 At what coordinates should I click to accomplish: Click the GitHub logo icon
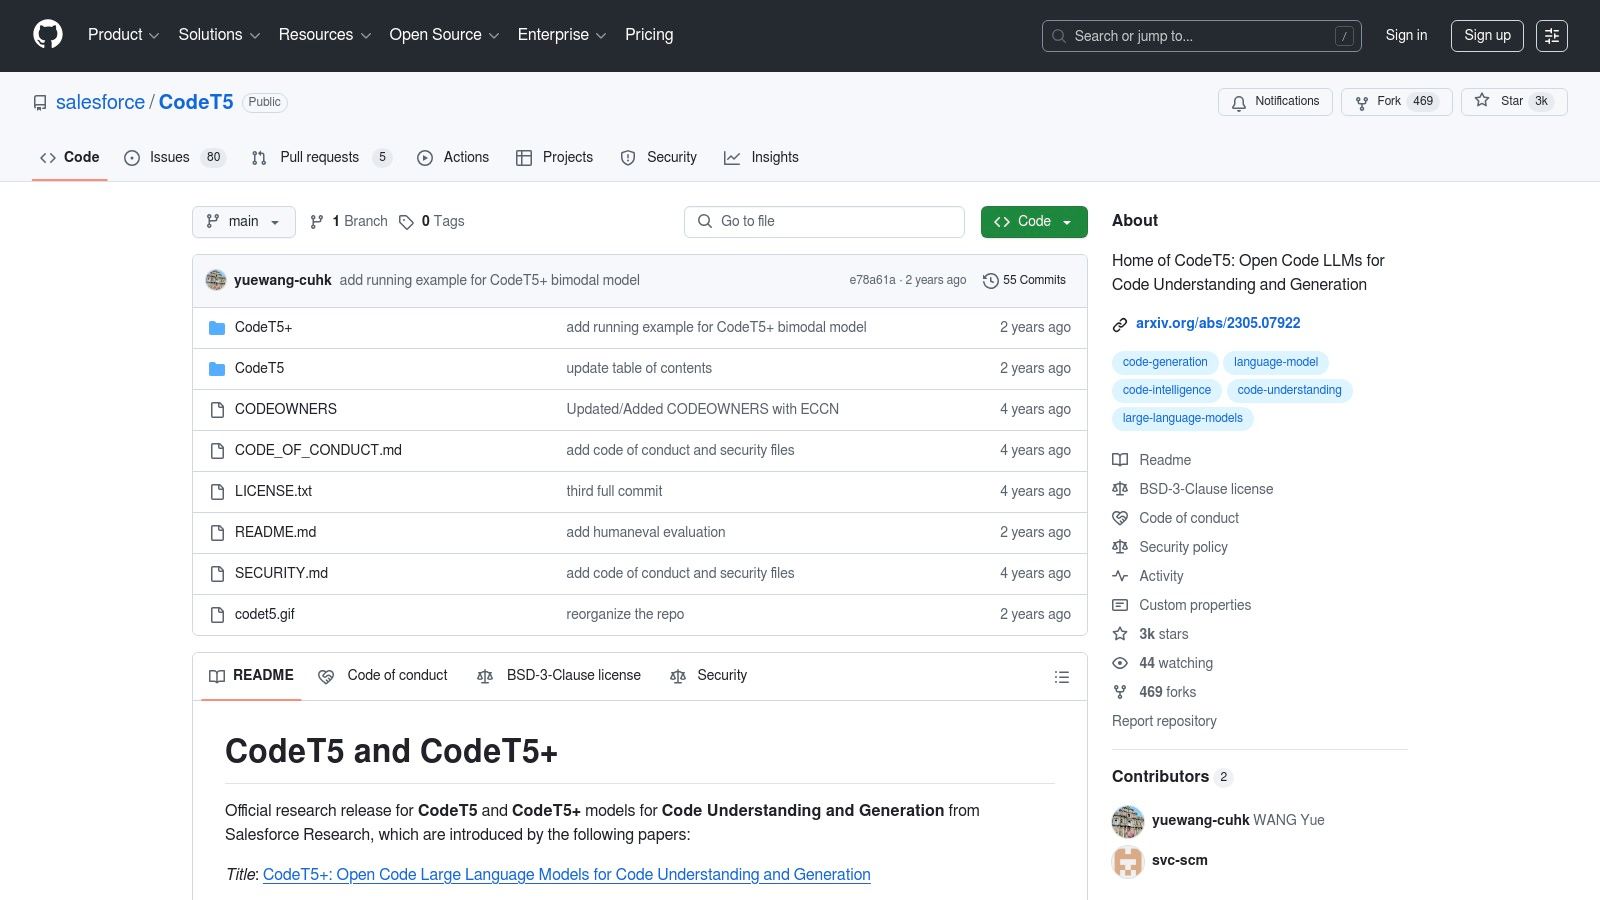tap(48, 35)
